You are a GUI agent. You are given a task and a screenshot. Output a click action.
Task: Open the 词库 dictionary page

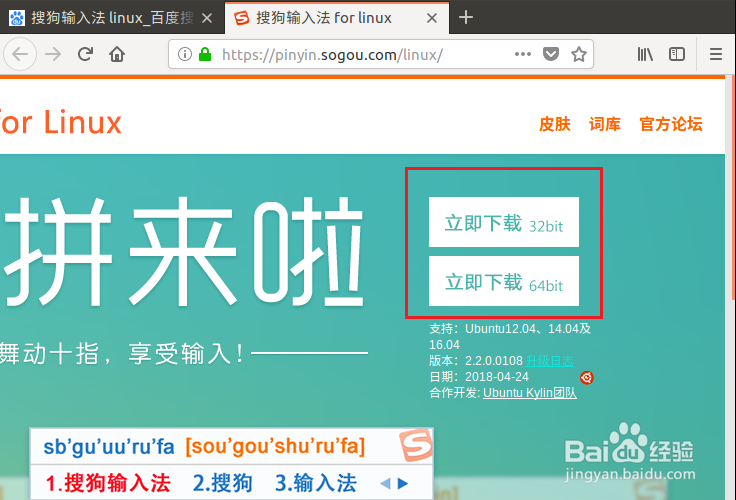point(605,124)
